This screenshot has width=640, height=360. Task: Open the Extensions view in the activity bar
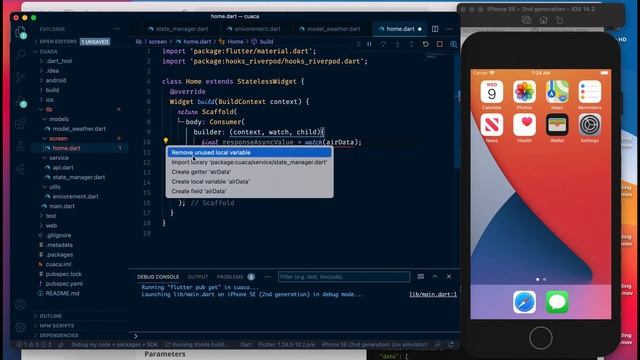tap(20, 123)
